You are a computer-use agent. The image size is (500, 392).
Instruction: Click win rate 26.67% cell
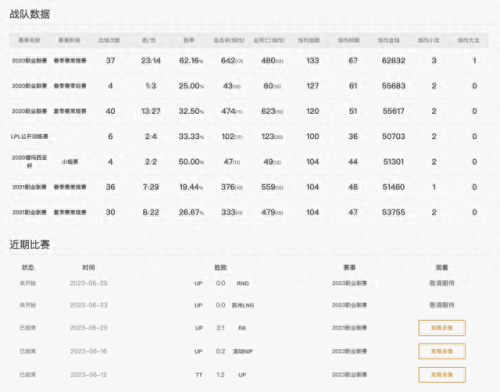[x=191, y=212]
